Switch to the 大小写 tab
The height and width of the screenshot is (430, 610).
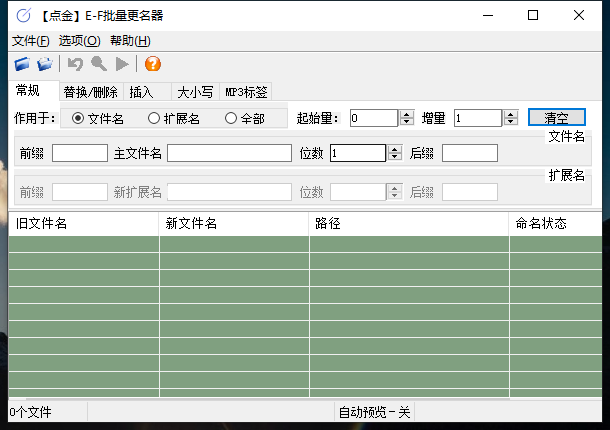195,92
